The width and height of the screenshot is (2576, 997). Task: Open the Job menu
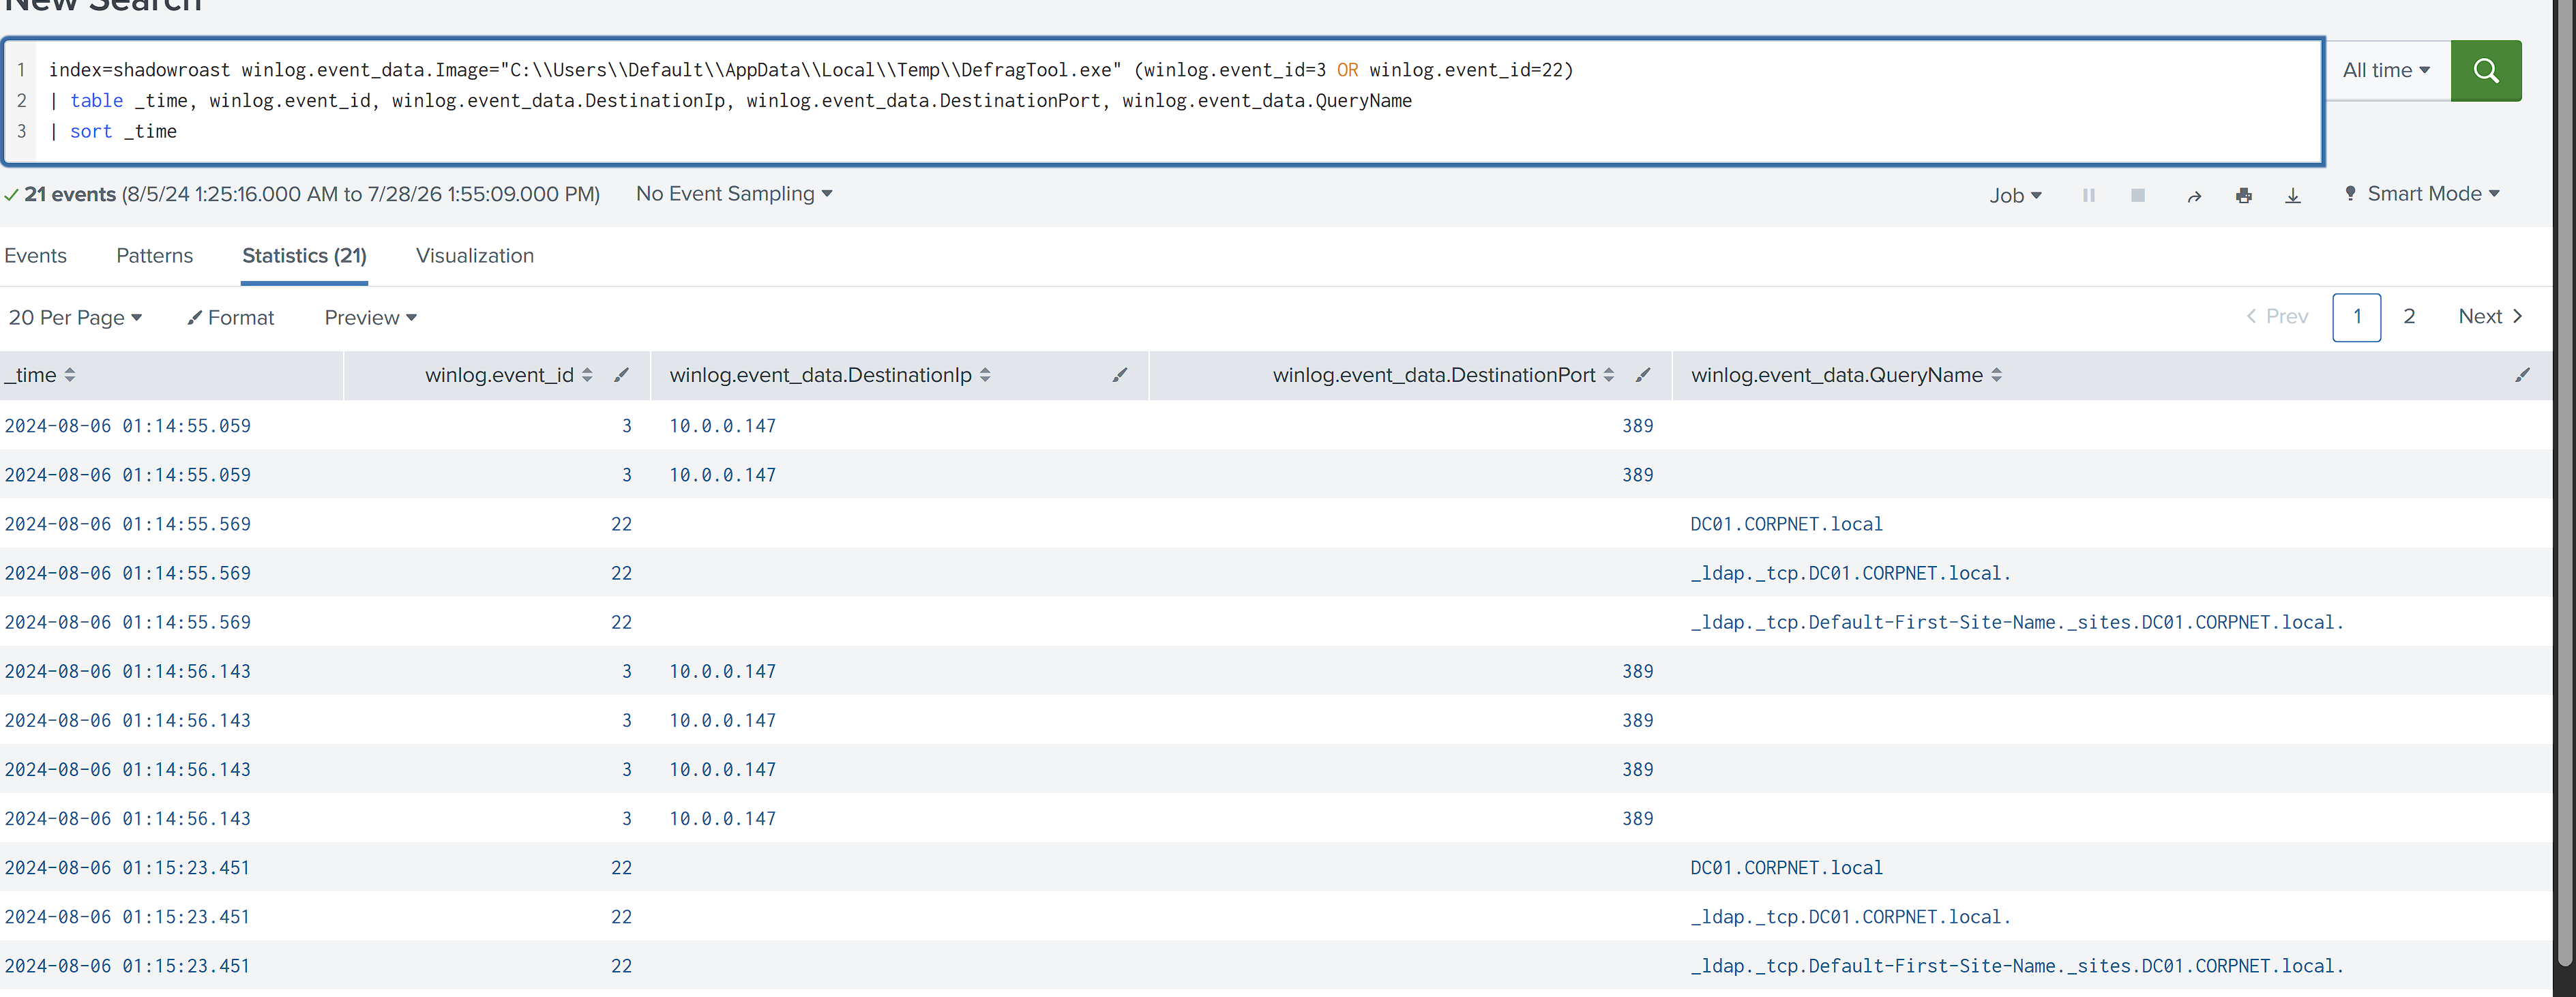click(x=2015, y=196)
